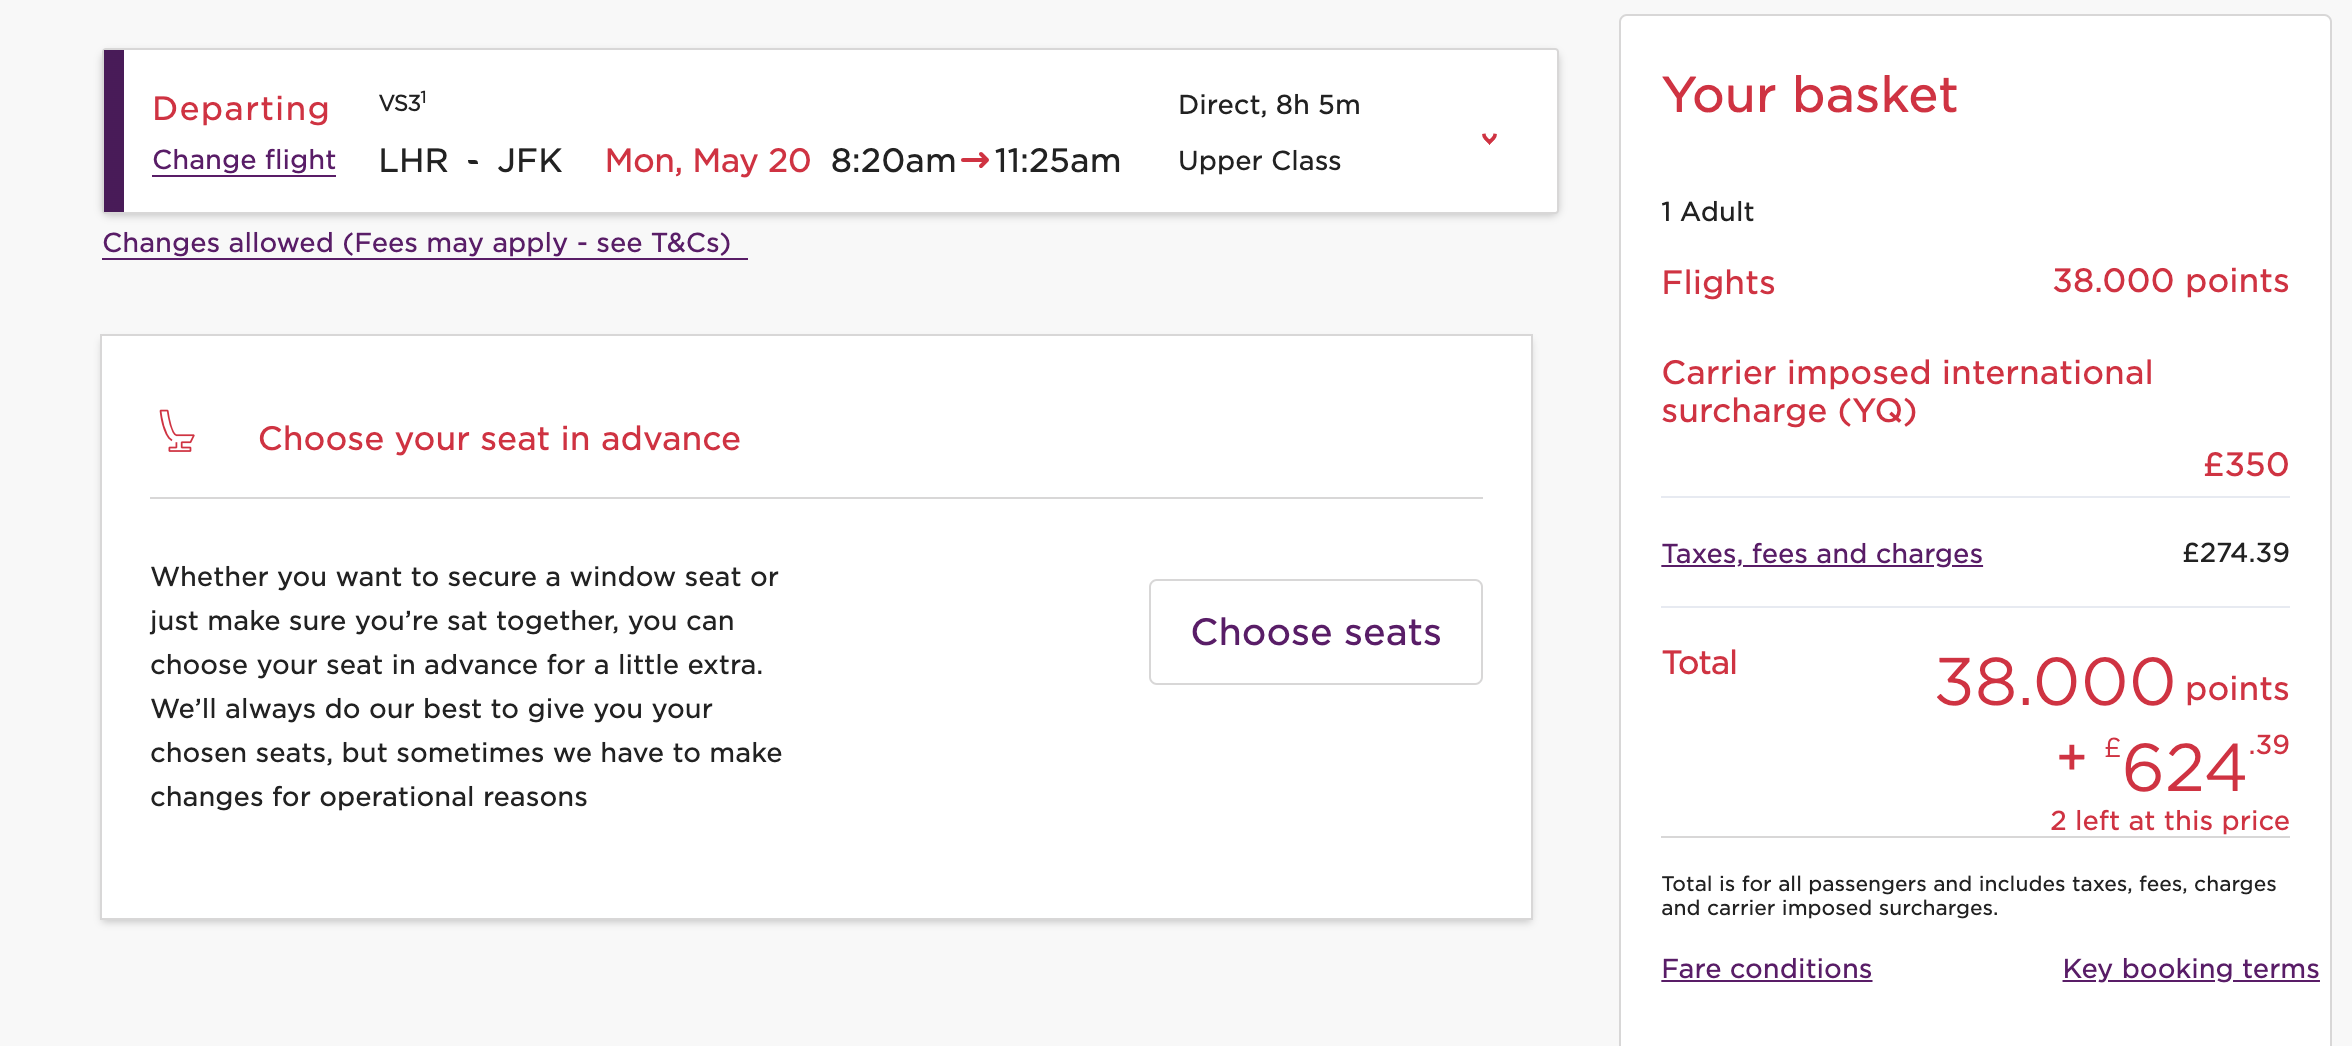Click Carrier imposed international surcharge label
This screenshot has height=1046, width=2352.
point(1906,392)
